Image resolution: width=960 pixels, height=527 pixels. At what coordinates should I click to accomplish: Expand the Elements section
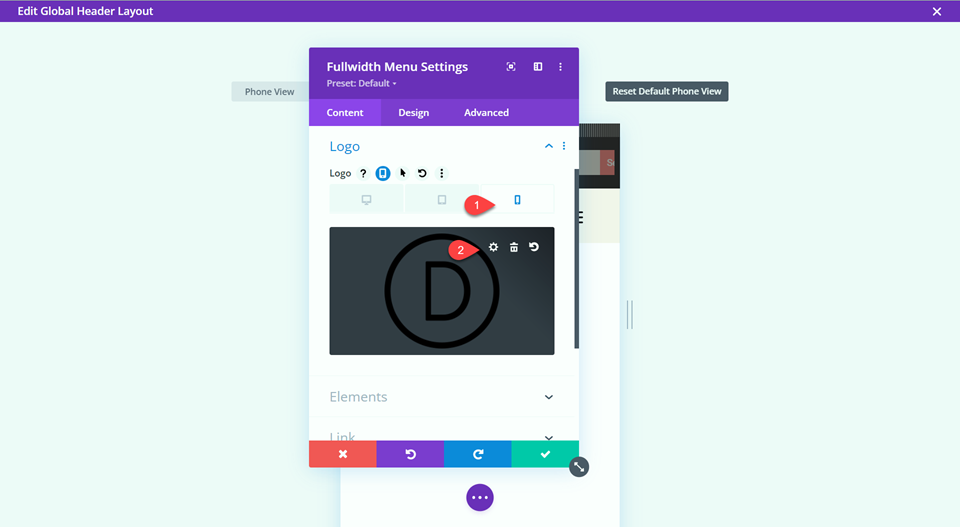[x=441, y=397]
